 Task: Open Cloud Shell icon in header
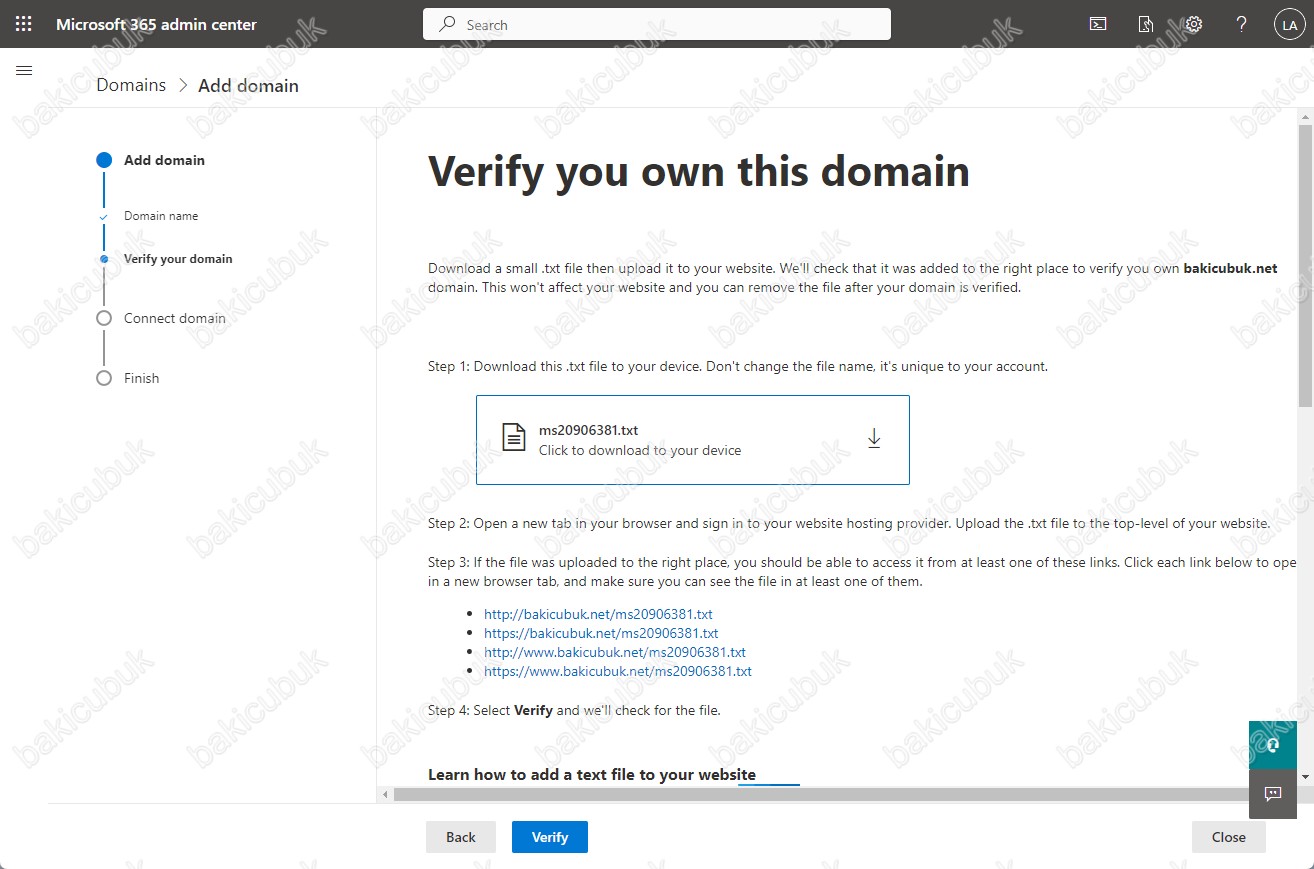[1098, 25]
